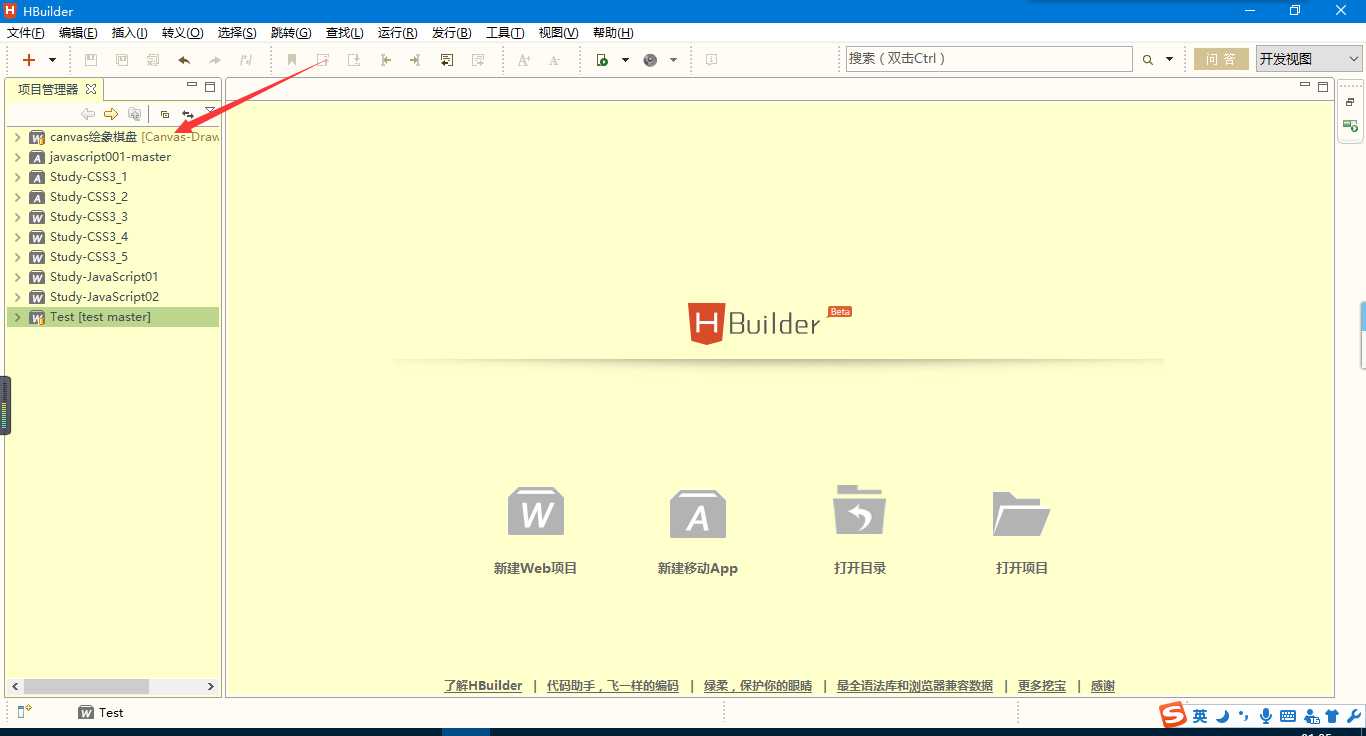Click the 新建移动App icon
Image resolution: width=1366 pixels, height=736 pixels.
[698, 513]
